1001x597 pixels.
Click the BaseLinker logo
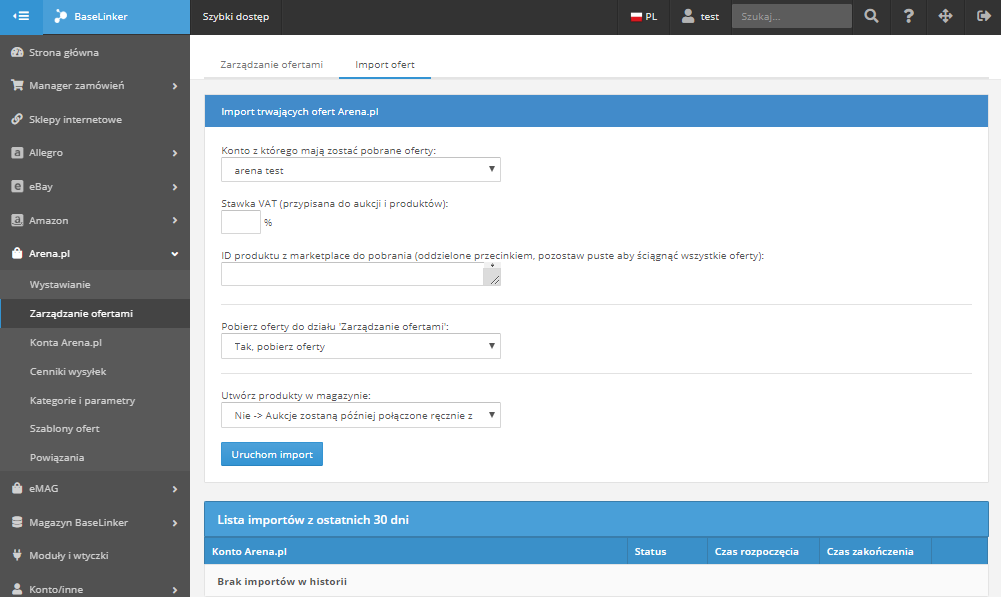pyautogui.click(x=91, y=17)
